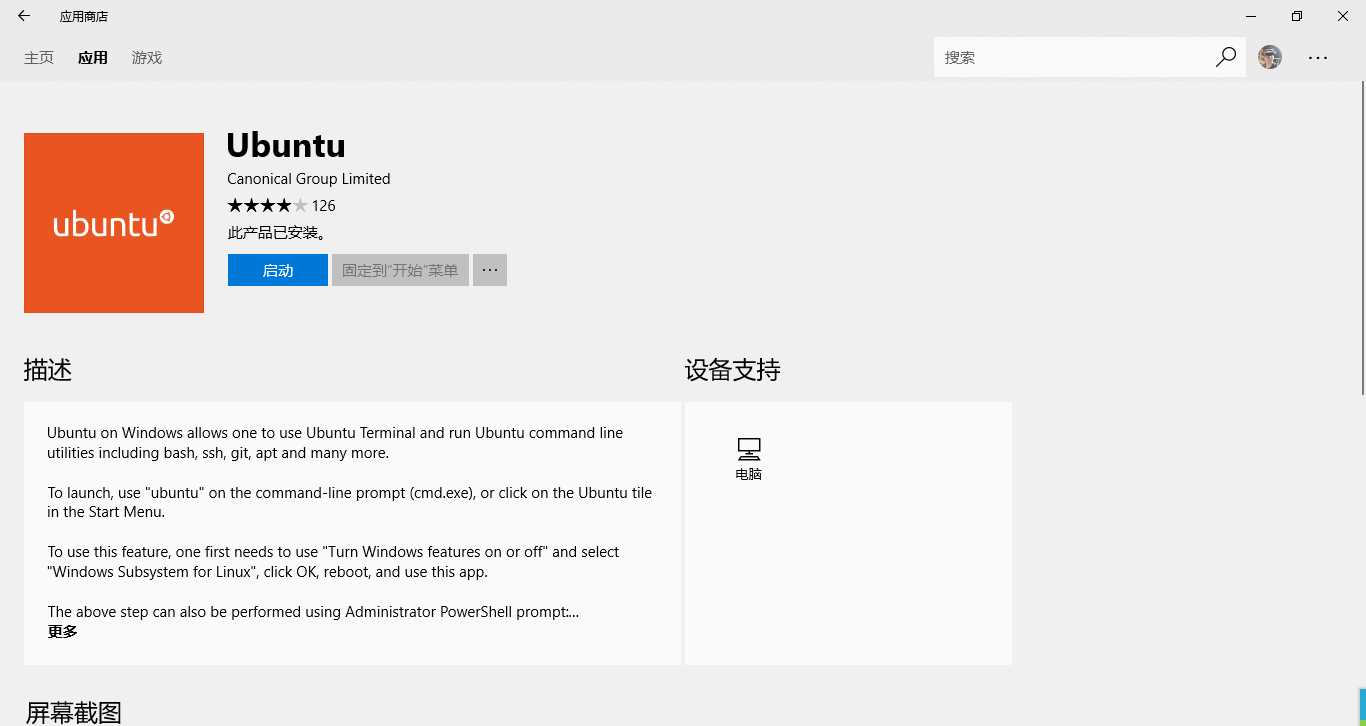Screen dimensions: 1366x726
Task: Switch to the 应用 tab
Action: pyautogui.click(x=93, y=58)
